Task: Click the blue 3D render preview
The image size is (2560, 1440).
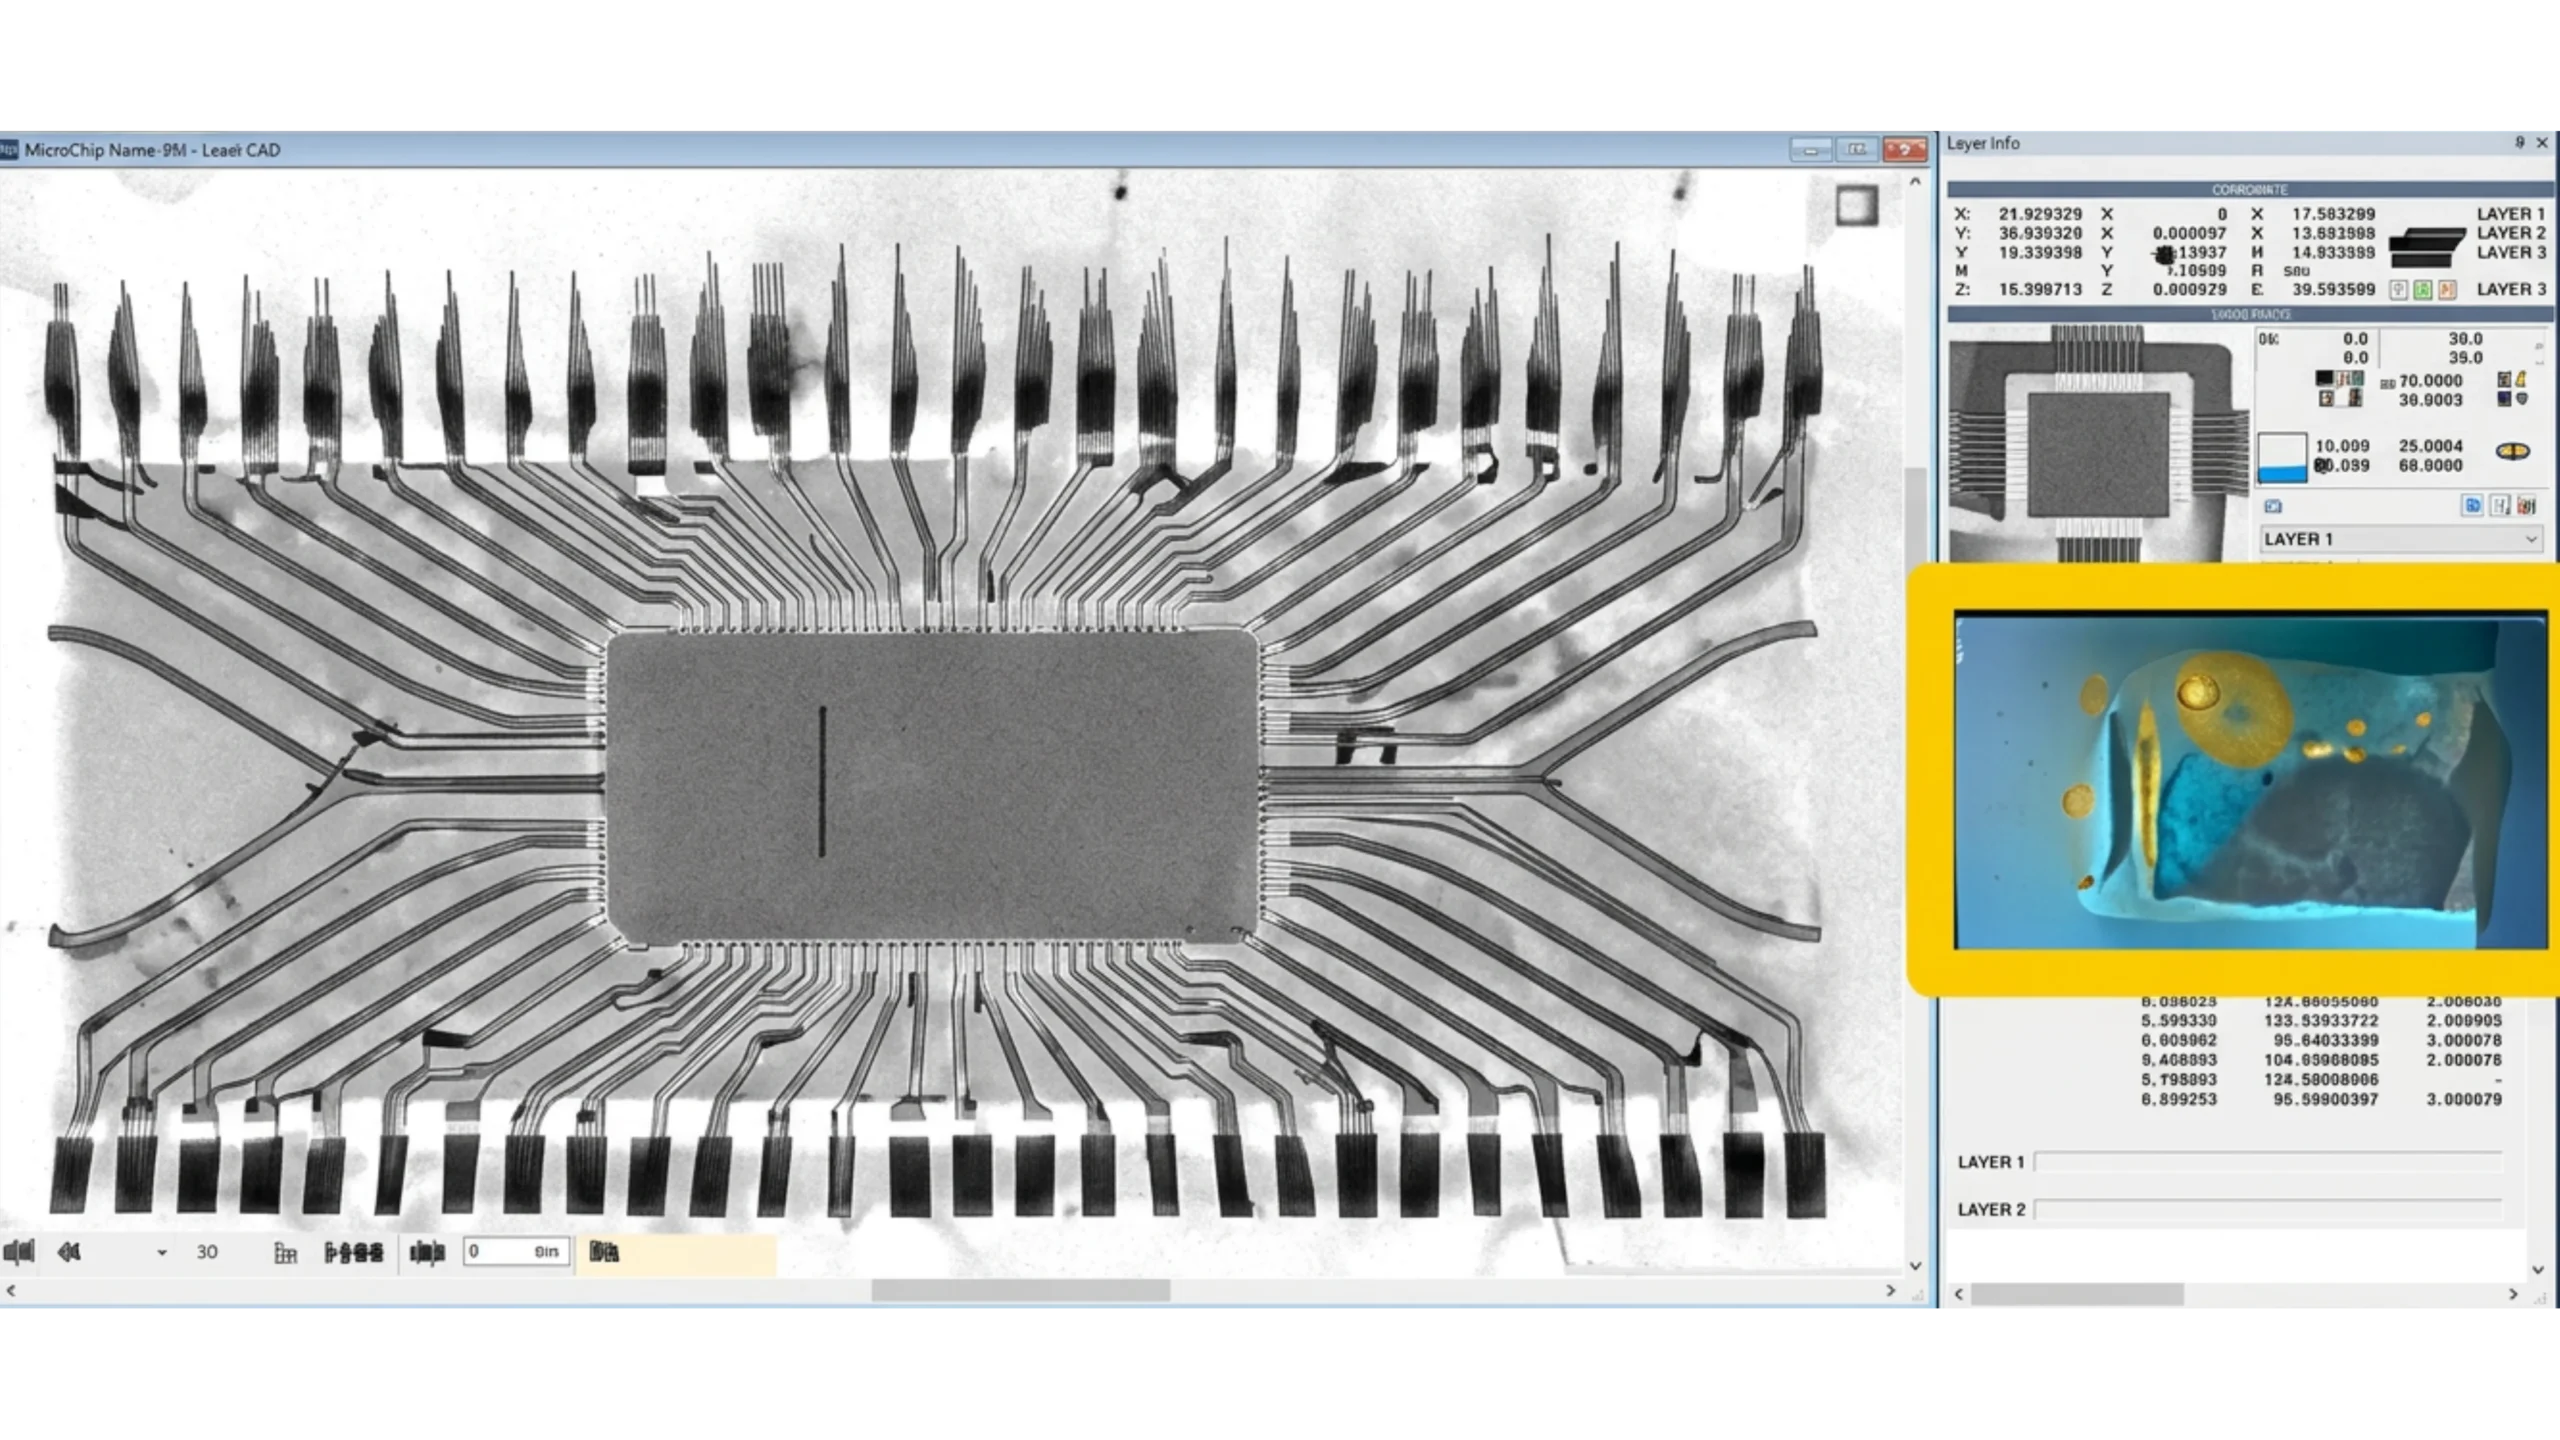Action: pyautogui.click(x=2251, y=781)
